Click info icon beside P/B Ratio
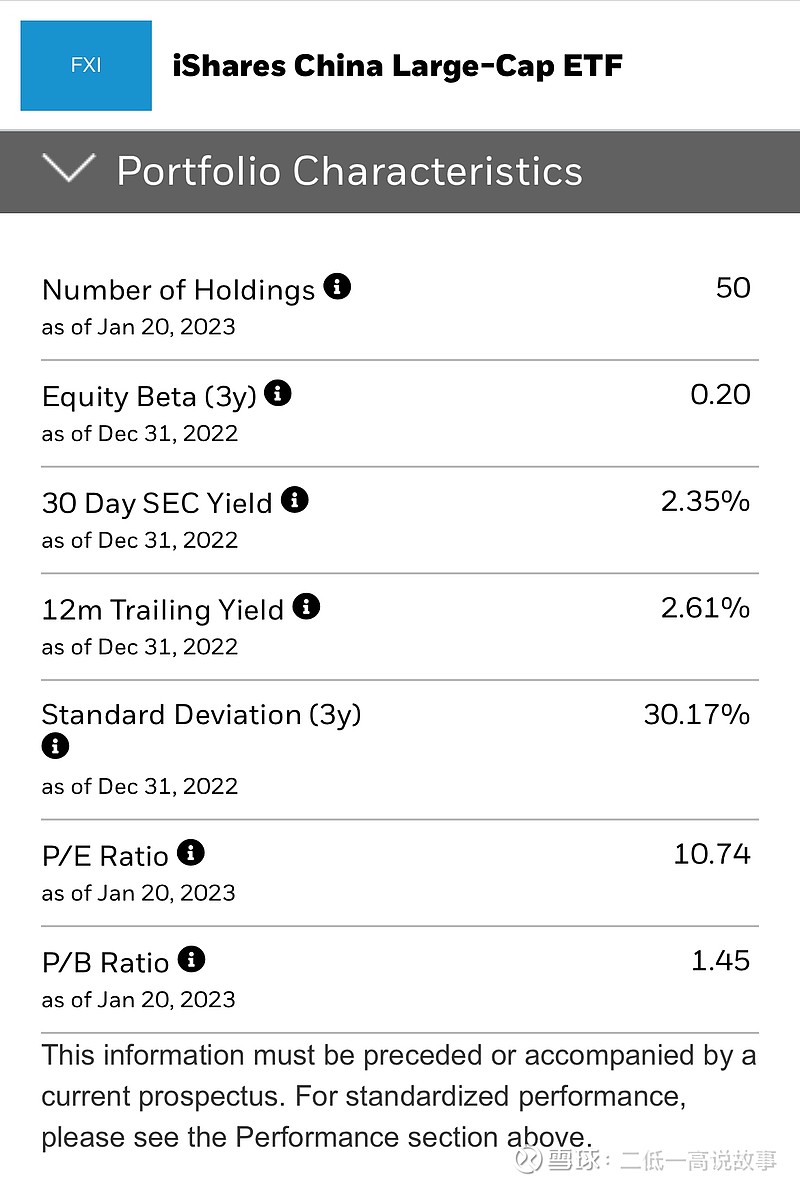Viewport: 800px width, 1185px height. 191,960
